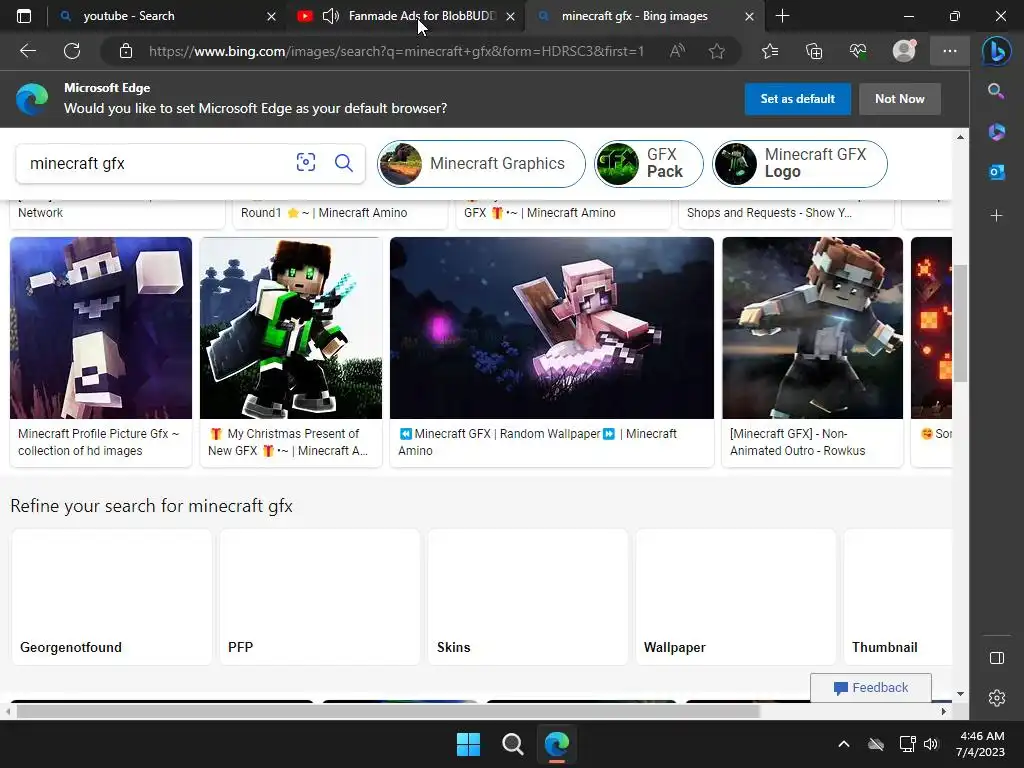
Task: Open sidebar settings gear icon
Action: tap(997, 698)
